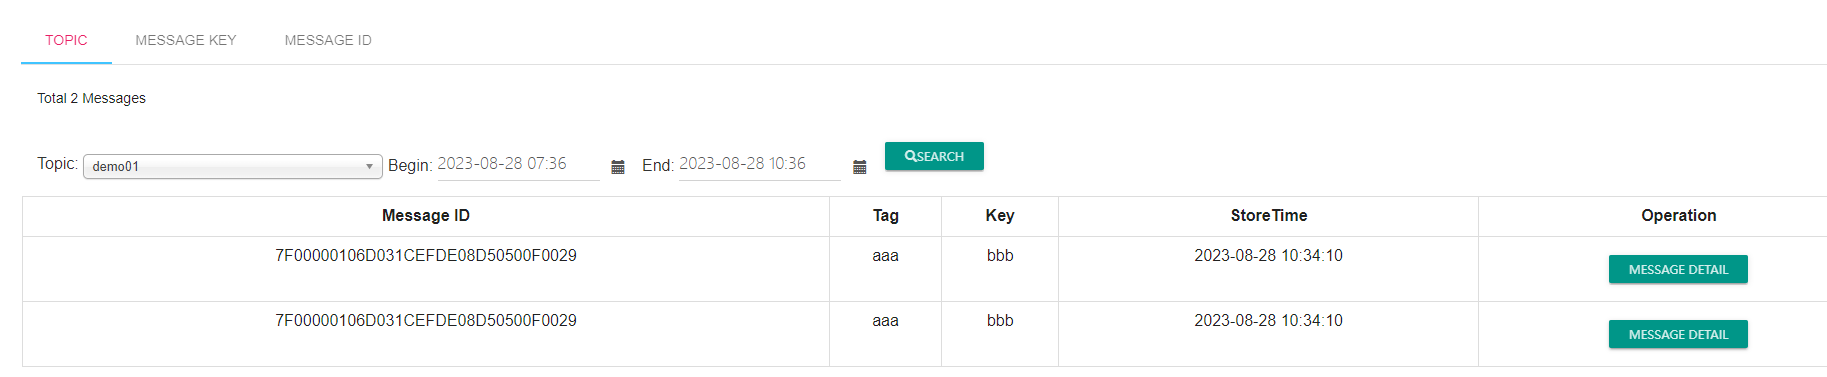The width and height of the screenshot is (1827, 377).
Task: Open Message Detail for the first row
Action: [1678, 269]
